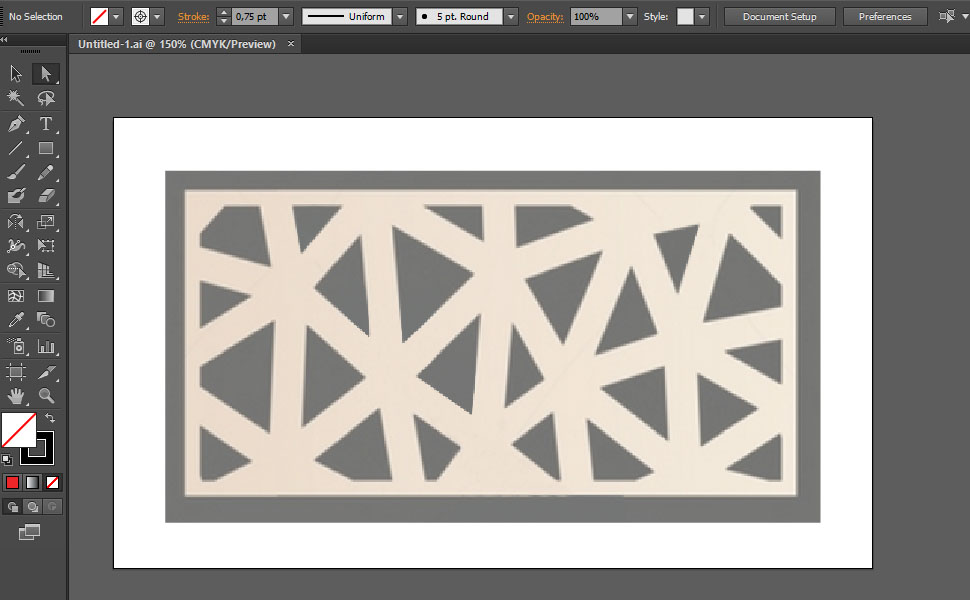Select the Untitled-1.ai document tab

click(177, 44)
